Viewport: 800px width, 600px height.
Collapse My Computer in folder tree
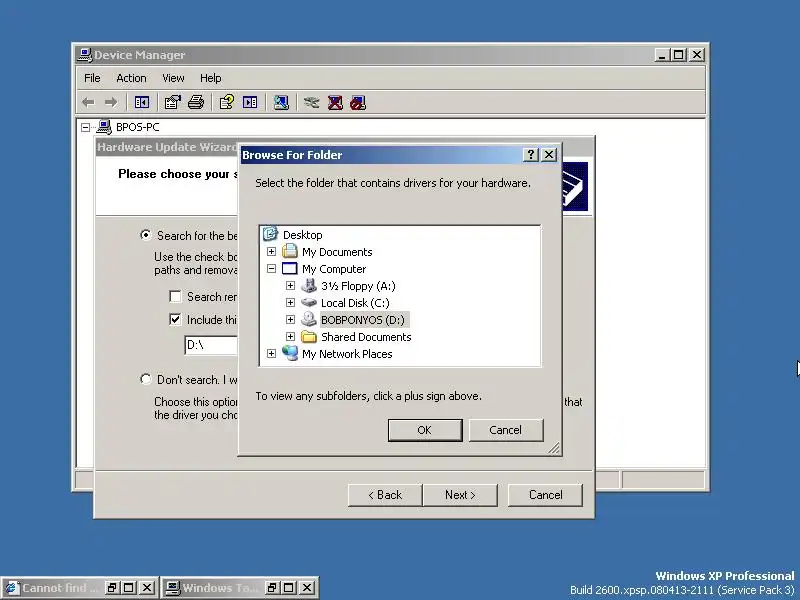[271, 268]
